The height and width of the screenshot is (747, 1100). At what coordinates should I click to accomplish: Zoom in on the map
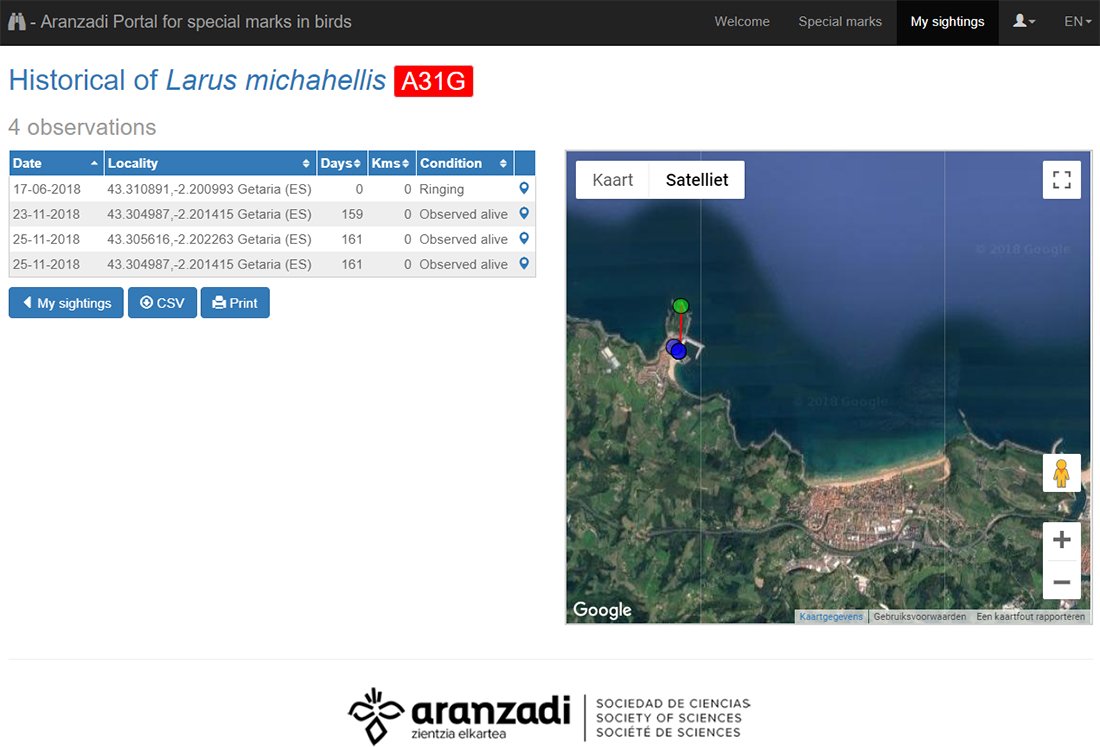tap(1061, 541)
